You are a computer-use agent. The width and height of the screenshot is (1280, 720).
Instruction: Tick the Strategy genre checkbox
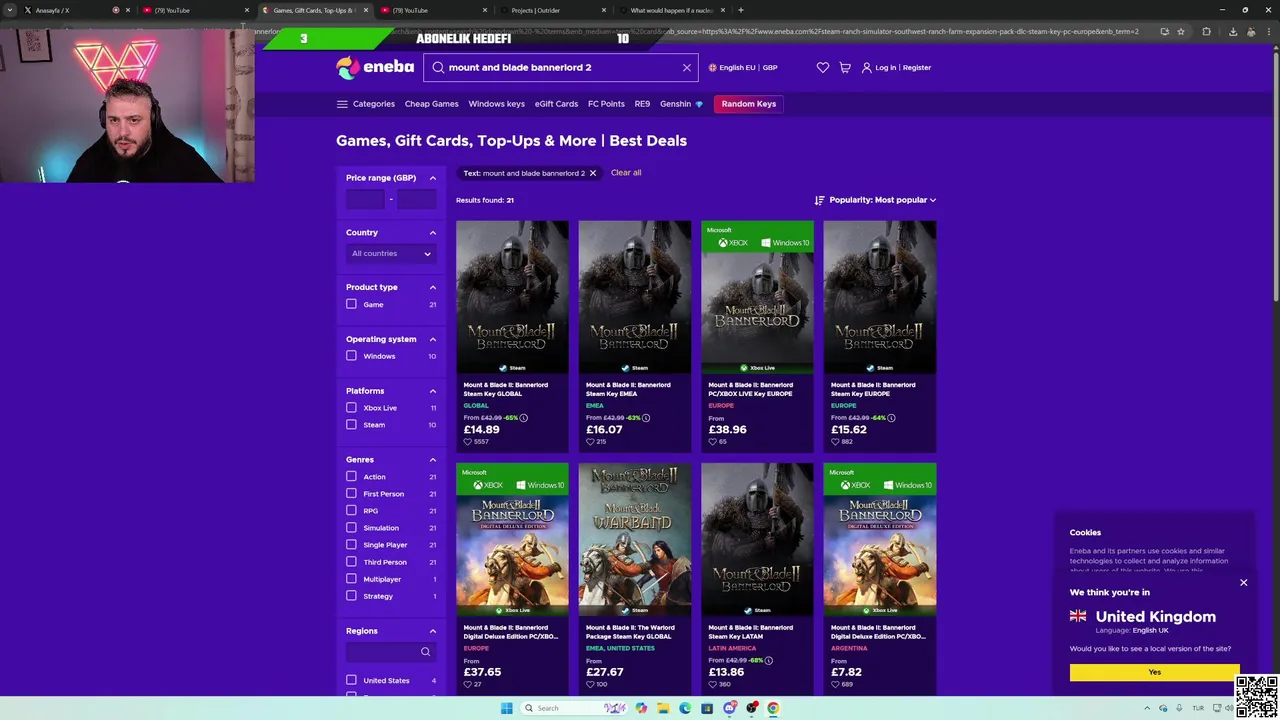pos(351,596)
